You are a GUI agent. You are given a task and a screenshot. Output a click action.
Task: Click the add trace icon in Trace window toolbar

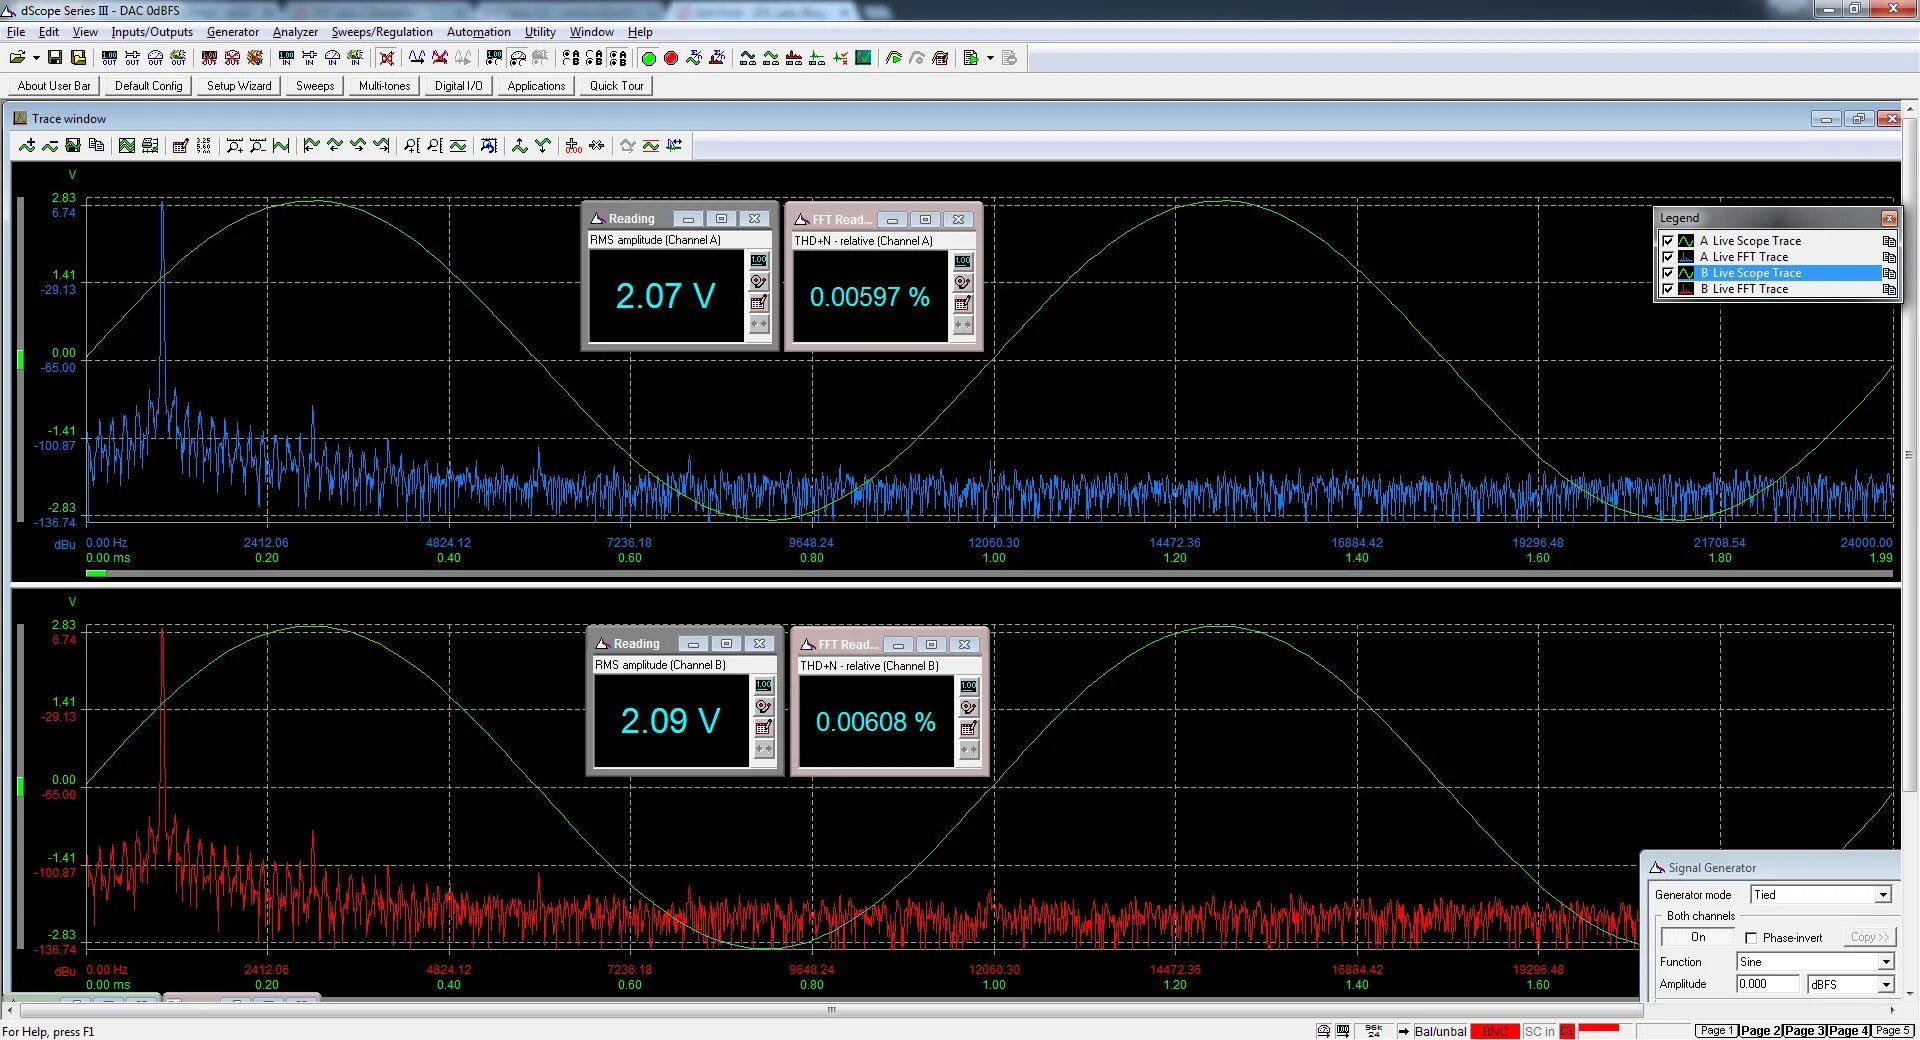27,146
